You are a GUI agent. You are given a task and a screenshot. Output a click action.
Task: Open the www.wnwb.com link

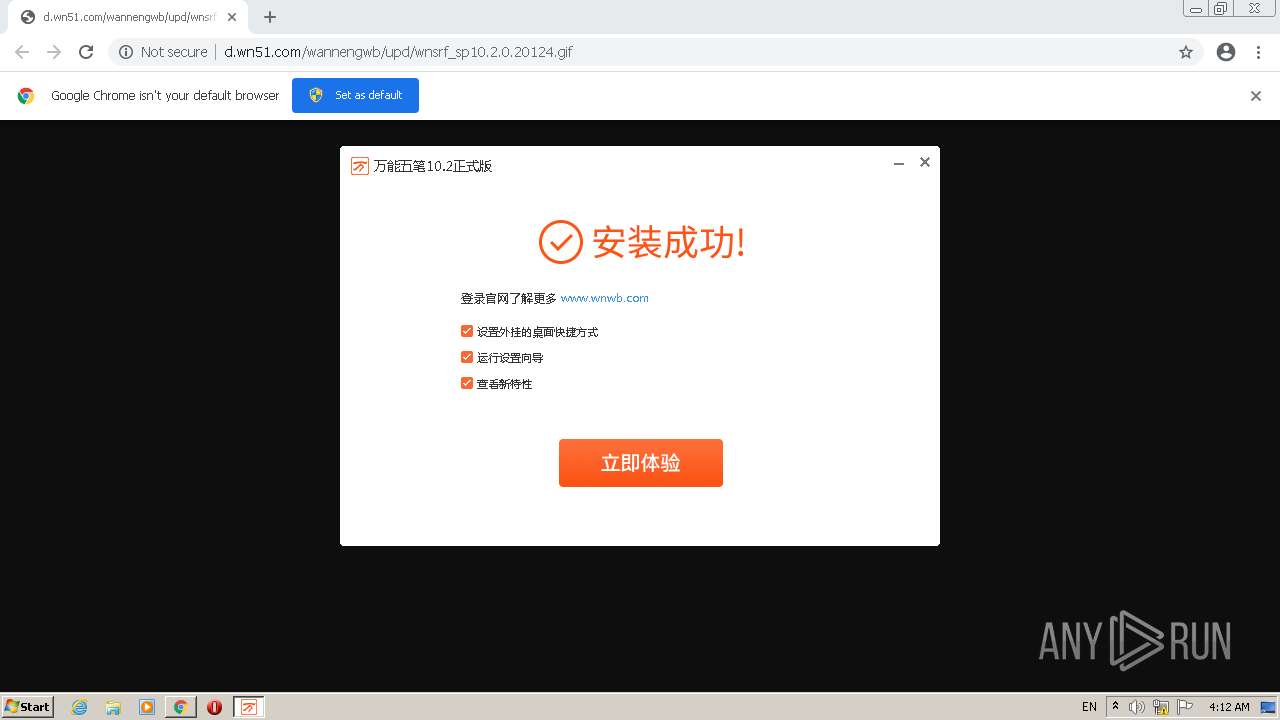coord(604,298)
